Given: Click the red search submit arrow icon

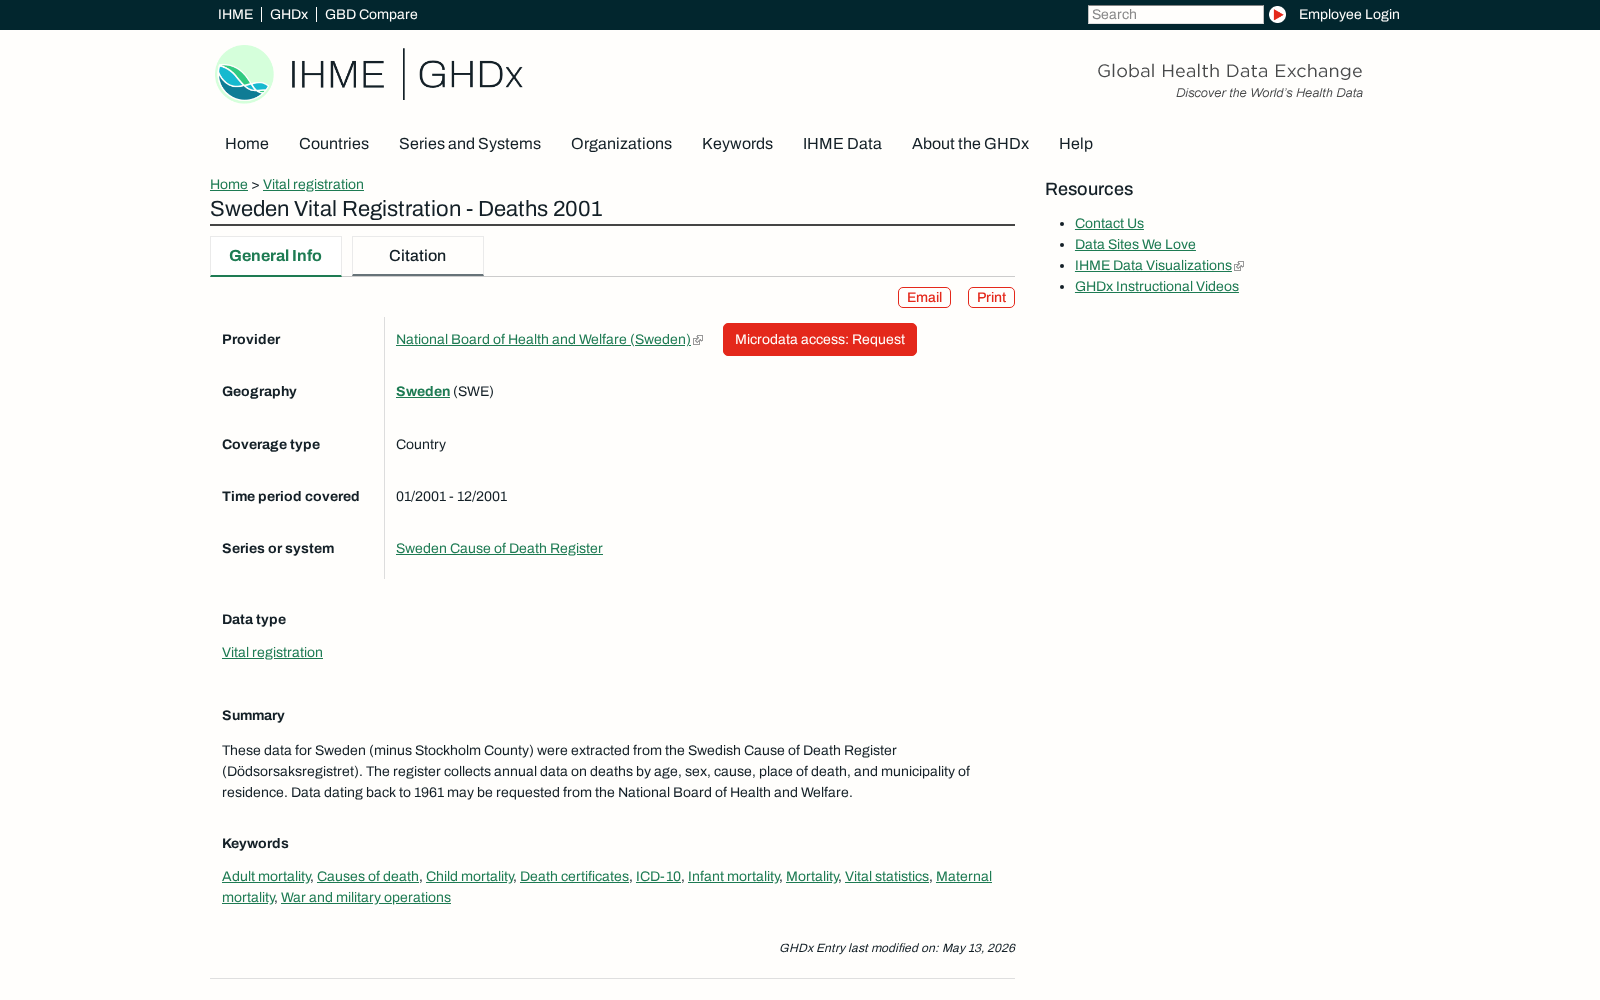Looking at the screenshot, I should point(1277,14).
